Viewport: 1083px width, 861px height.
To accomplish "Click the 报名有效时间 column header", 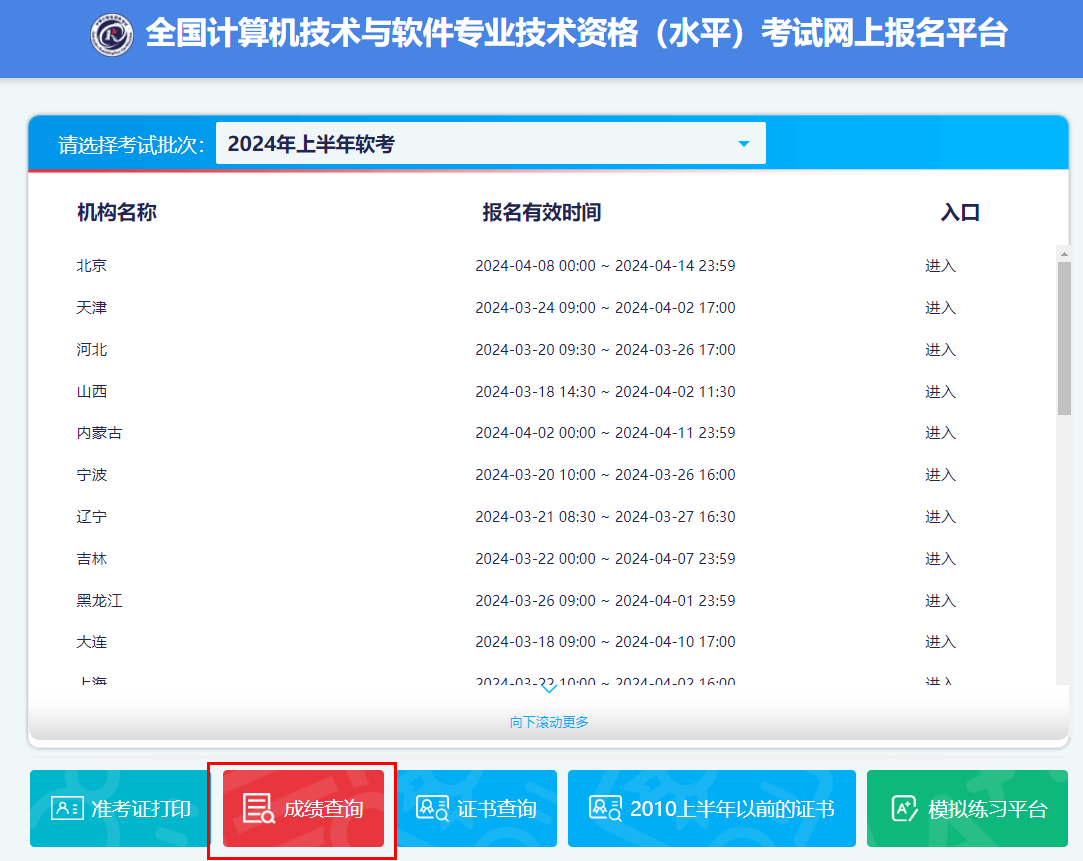I will click(x=542, y=212).
